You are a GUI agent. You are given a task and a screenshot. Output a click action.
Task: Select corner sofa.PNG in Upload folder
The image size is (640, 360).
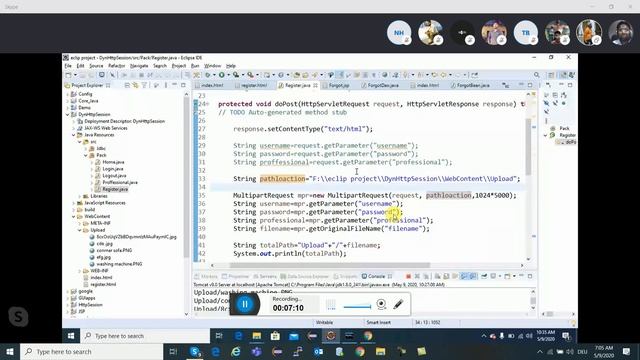tap(114, 251)
